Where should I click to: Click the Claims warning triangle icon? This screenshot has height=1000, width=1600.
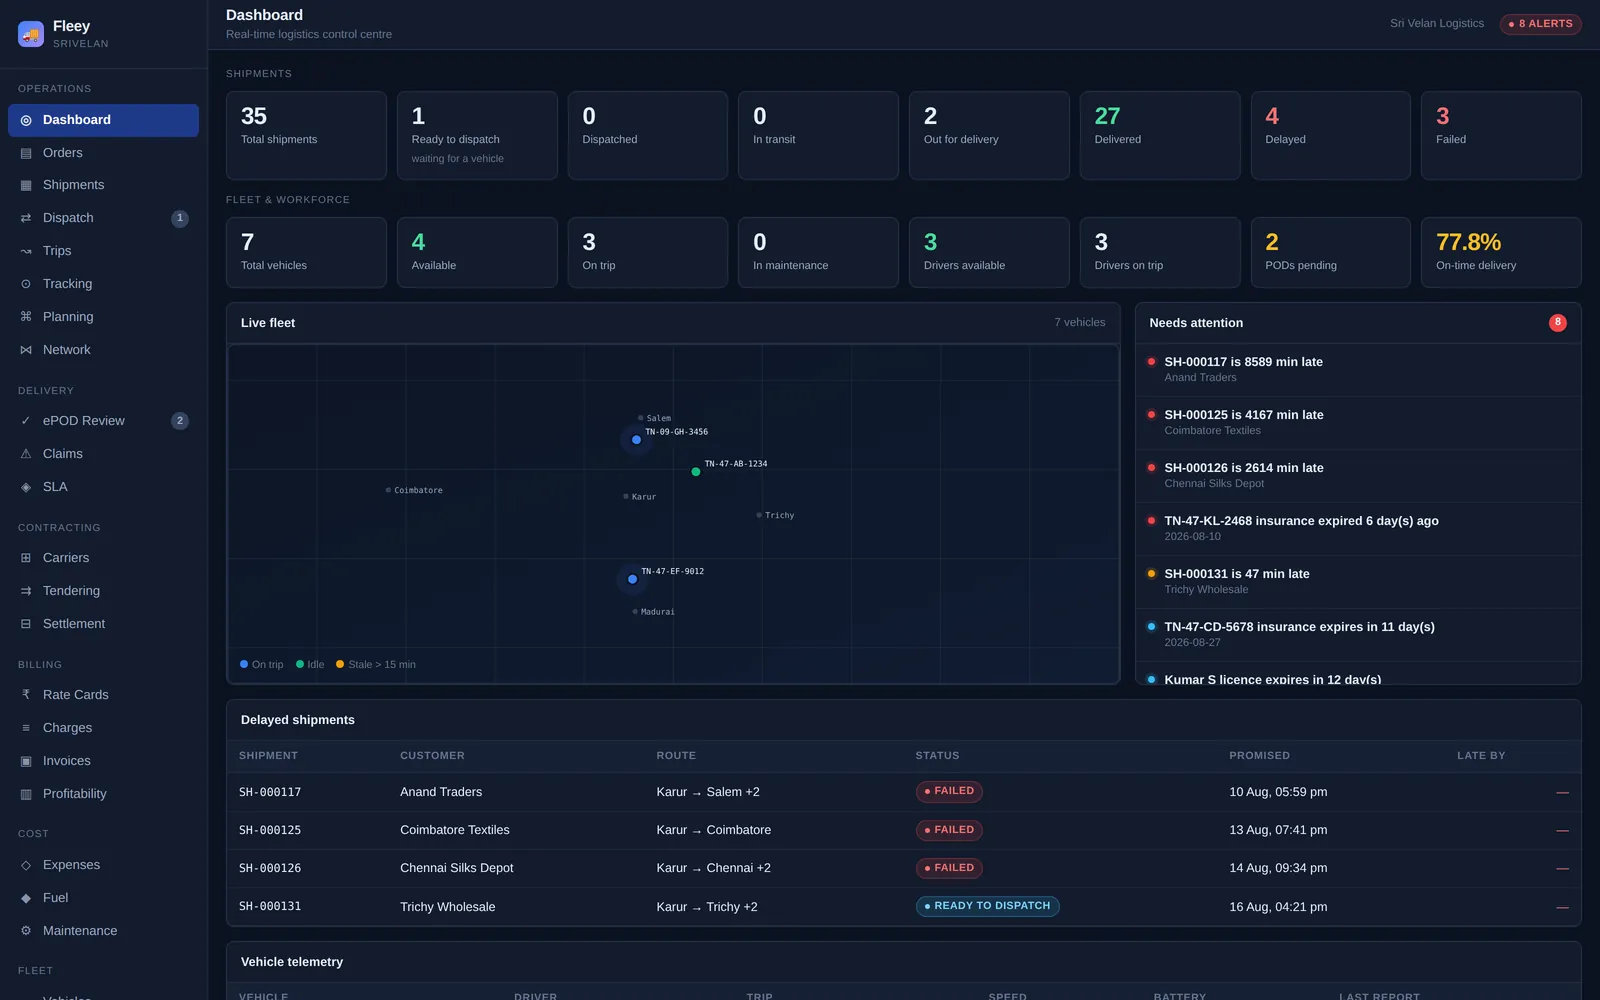click(x=26, y=454)
